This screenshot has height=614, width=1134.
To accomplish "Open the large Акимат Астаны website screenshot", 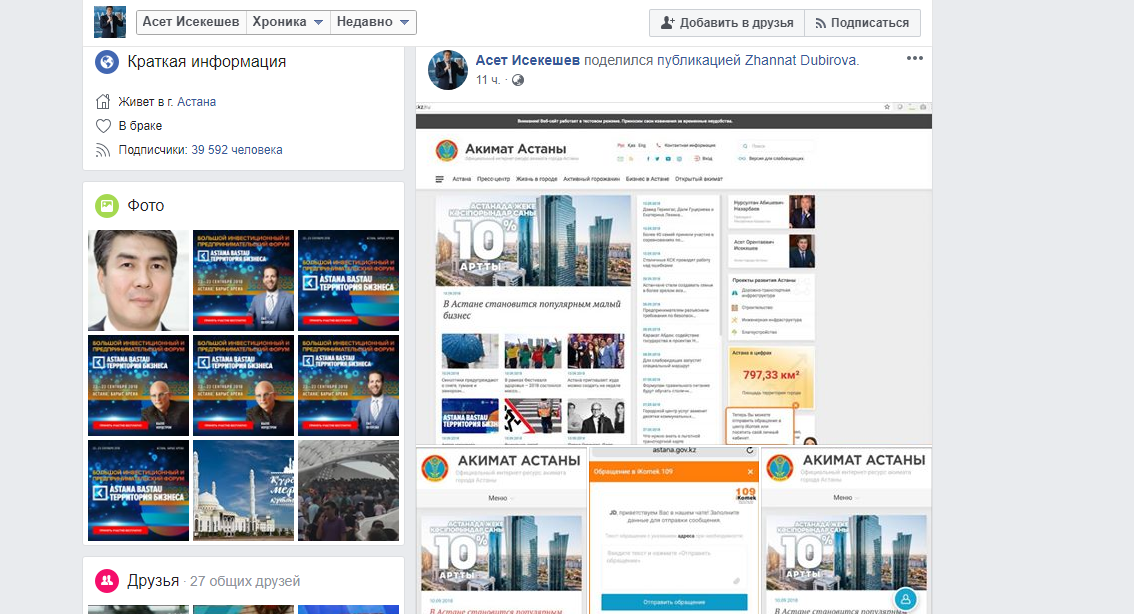I will click(673, 275).
